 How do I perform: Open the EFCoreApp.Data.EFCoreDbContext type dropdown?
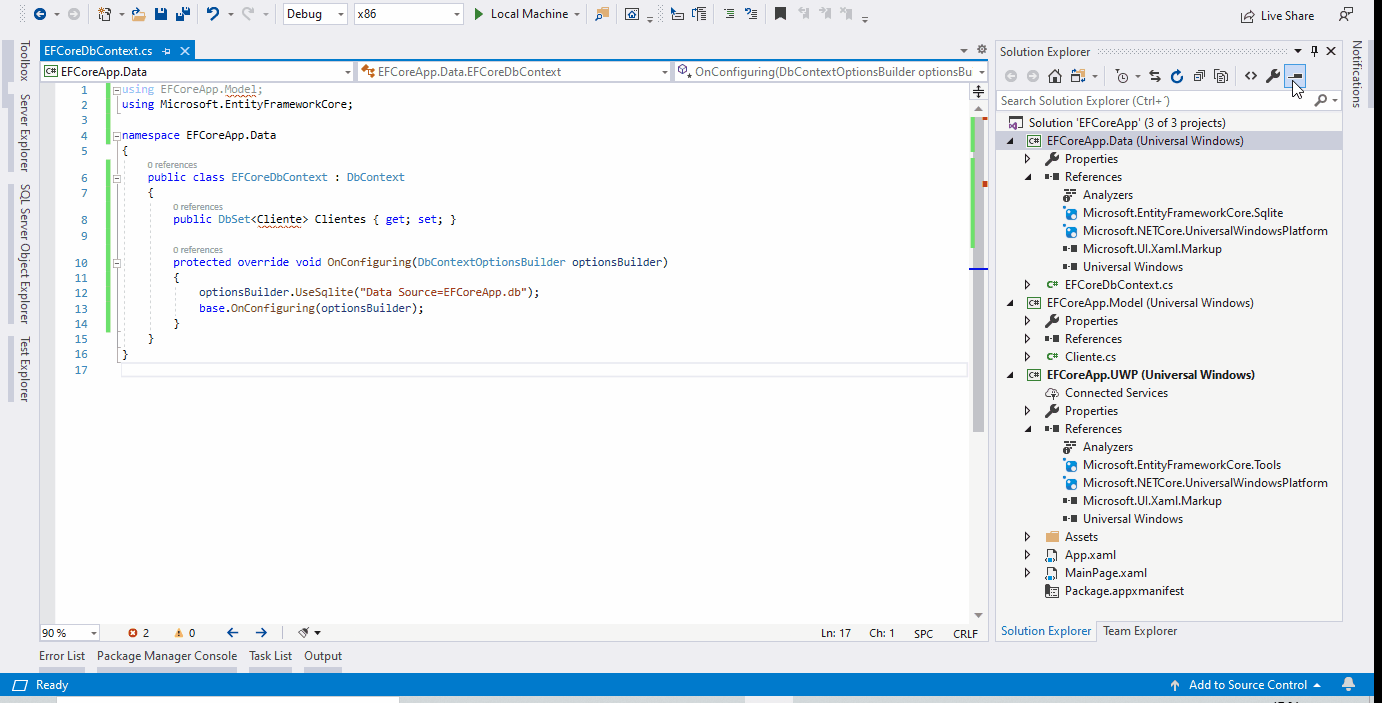[516, 72]
